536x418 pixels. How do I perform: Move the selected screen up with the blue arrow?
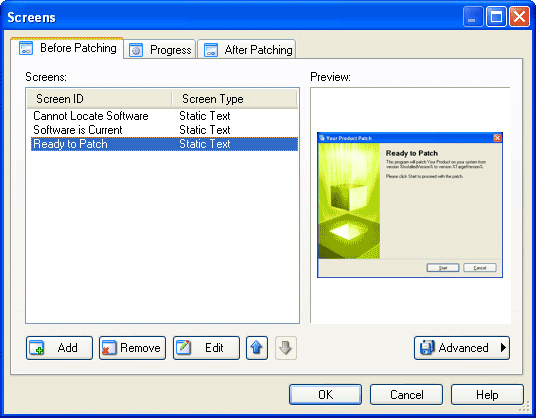257,348
